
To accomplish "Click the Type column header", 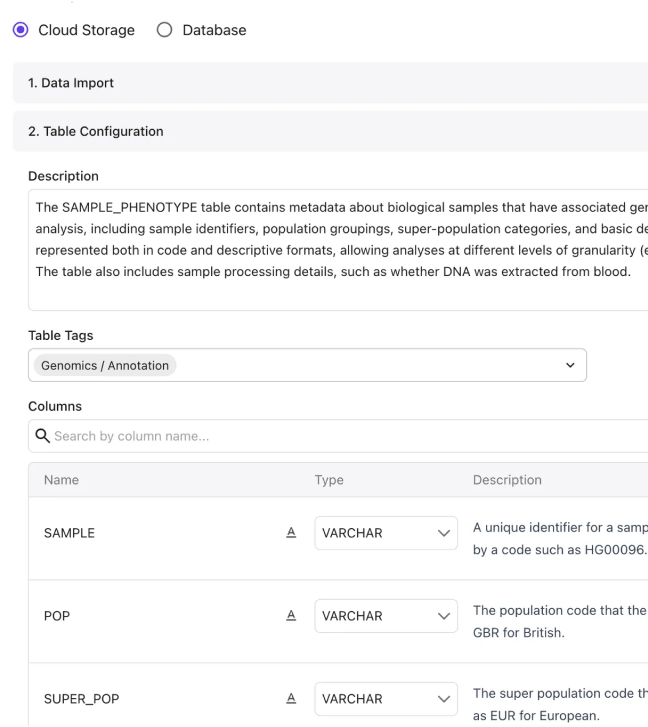I will pos(329,480).
